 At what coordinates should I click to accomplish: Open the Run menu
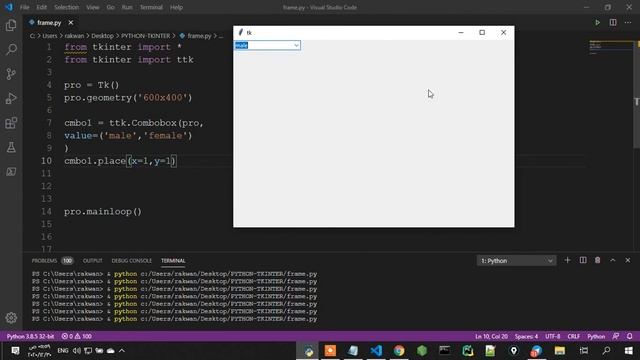click(127, 7)
